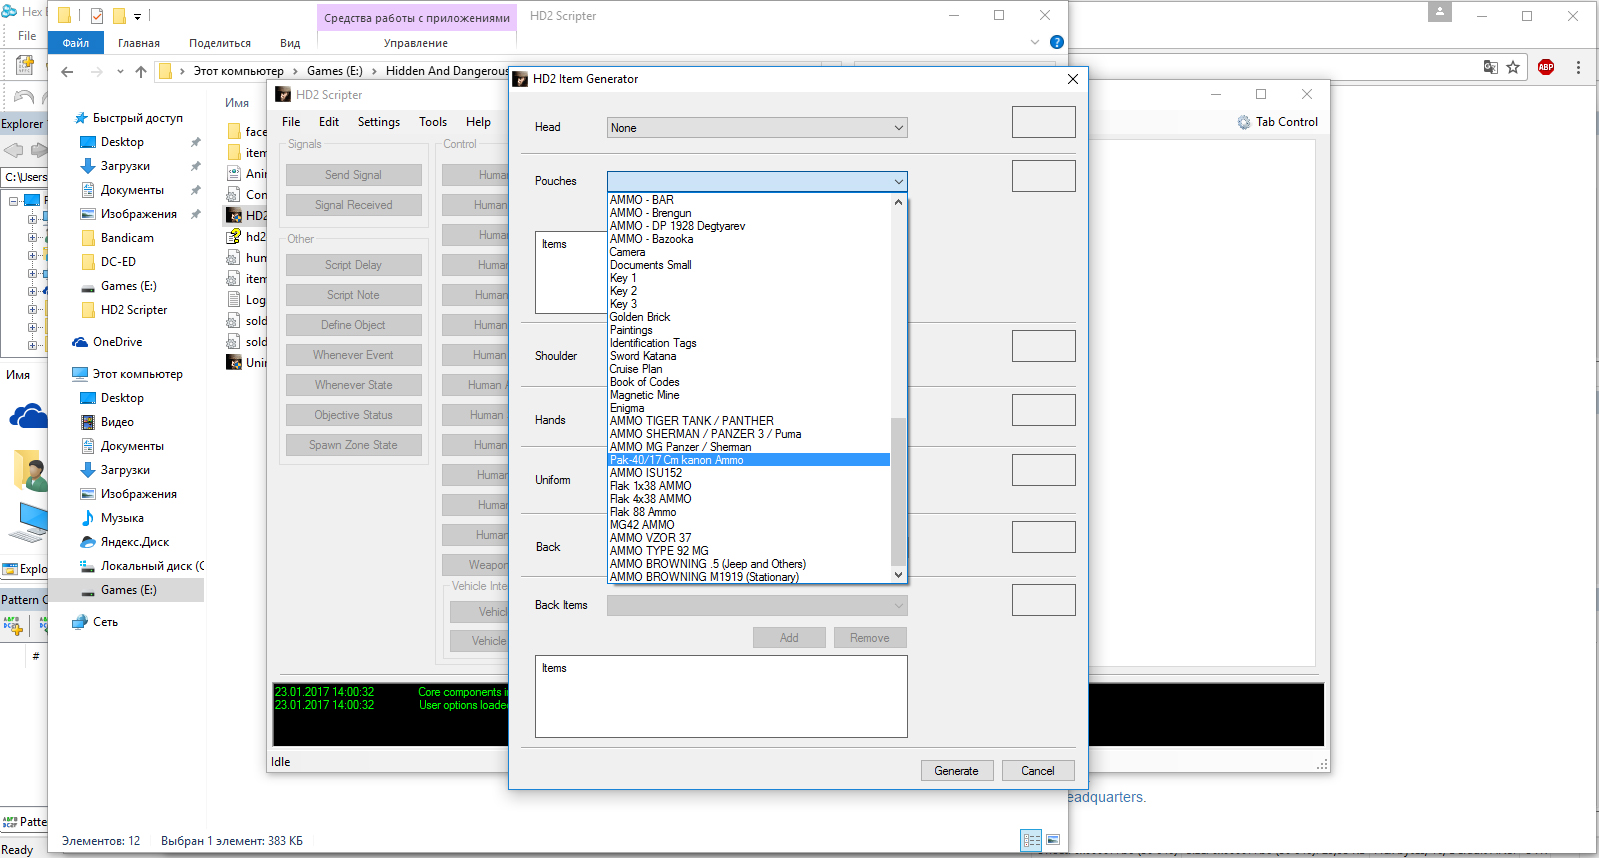
Task: Switch Explorer to large icons view
Action: [x=1052, y=840]
